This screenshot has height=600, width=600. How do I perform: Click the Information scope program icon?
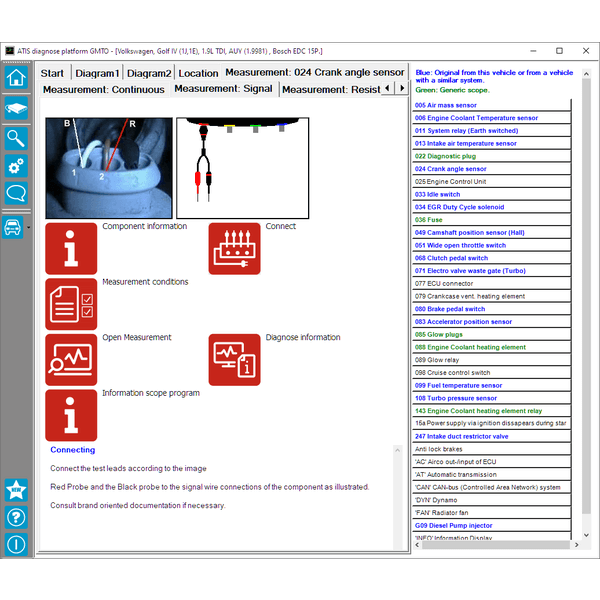[71, 415]
